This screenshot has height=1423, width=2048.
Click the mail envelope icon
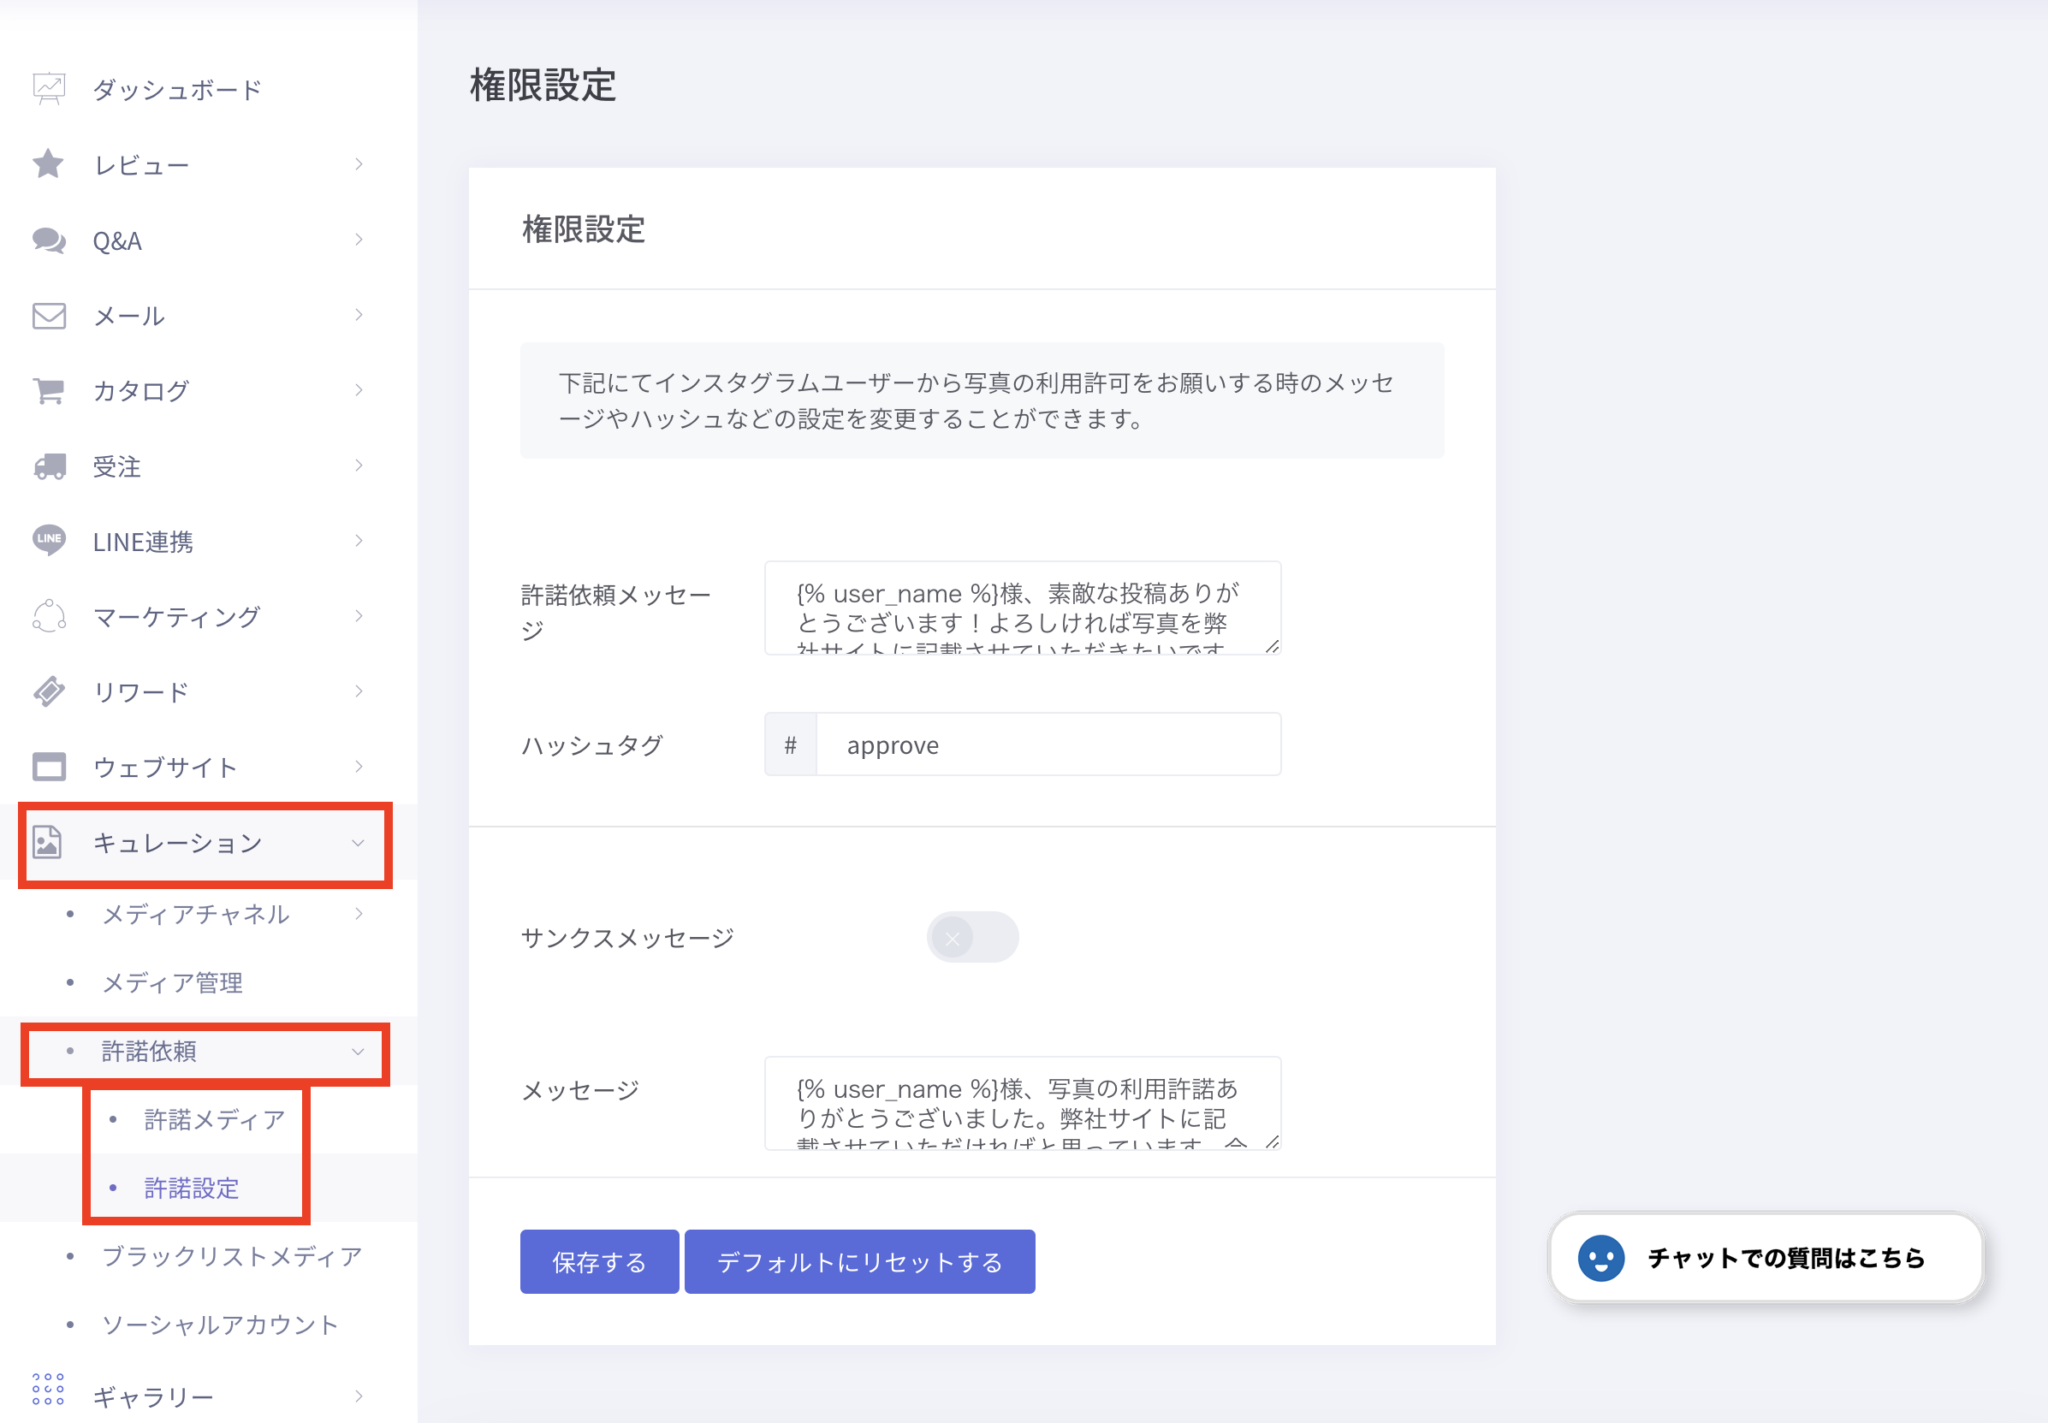[x=48, y=315]
